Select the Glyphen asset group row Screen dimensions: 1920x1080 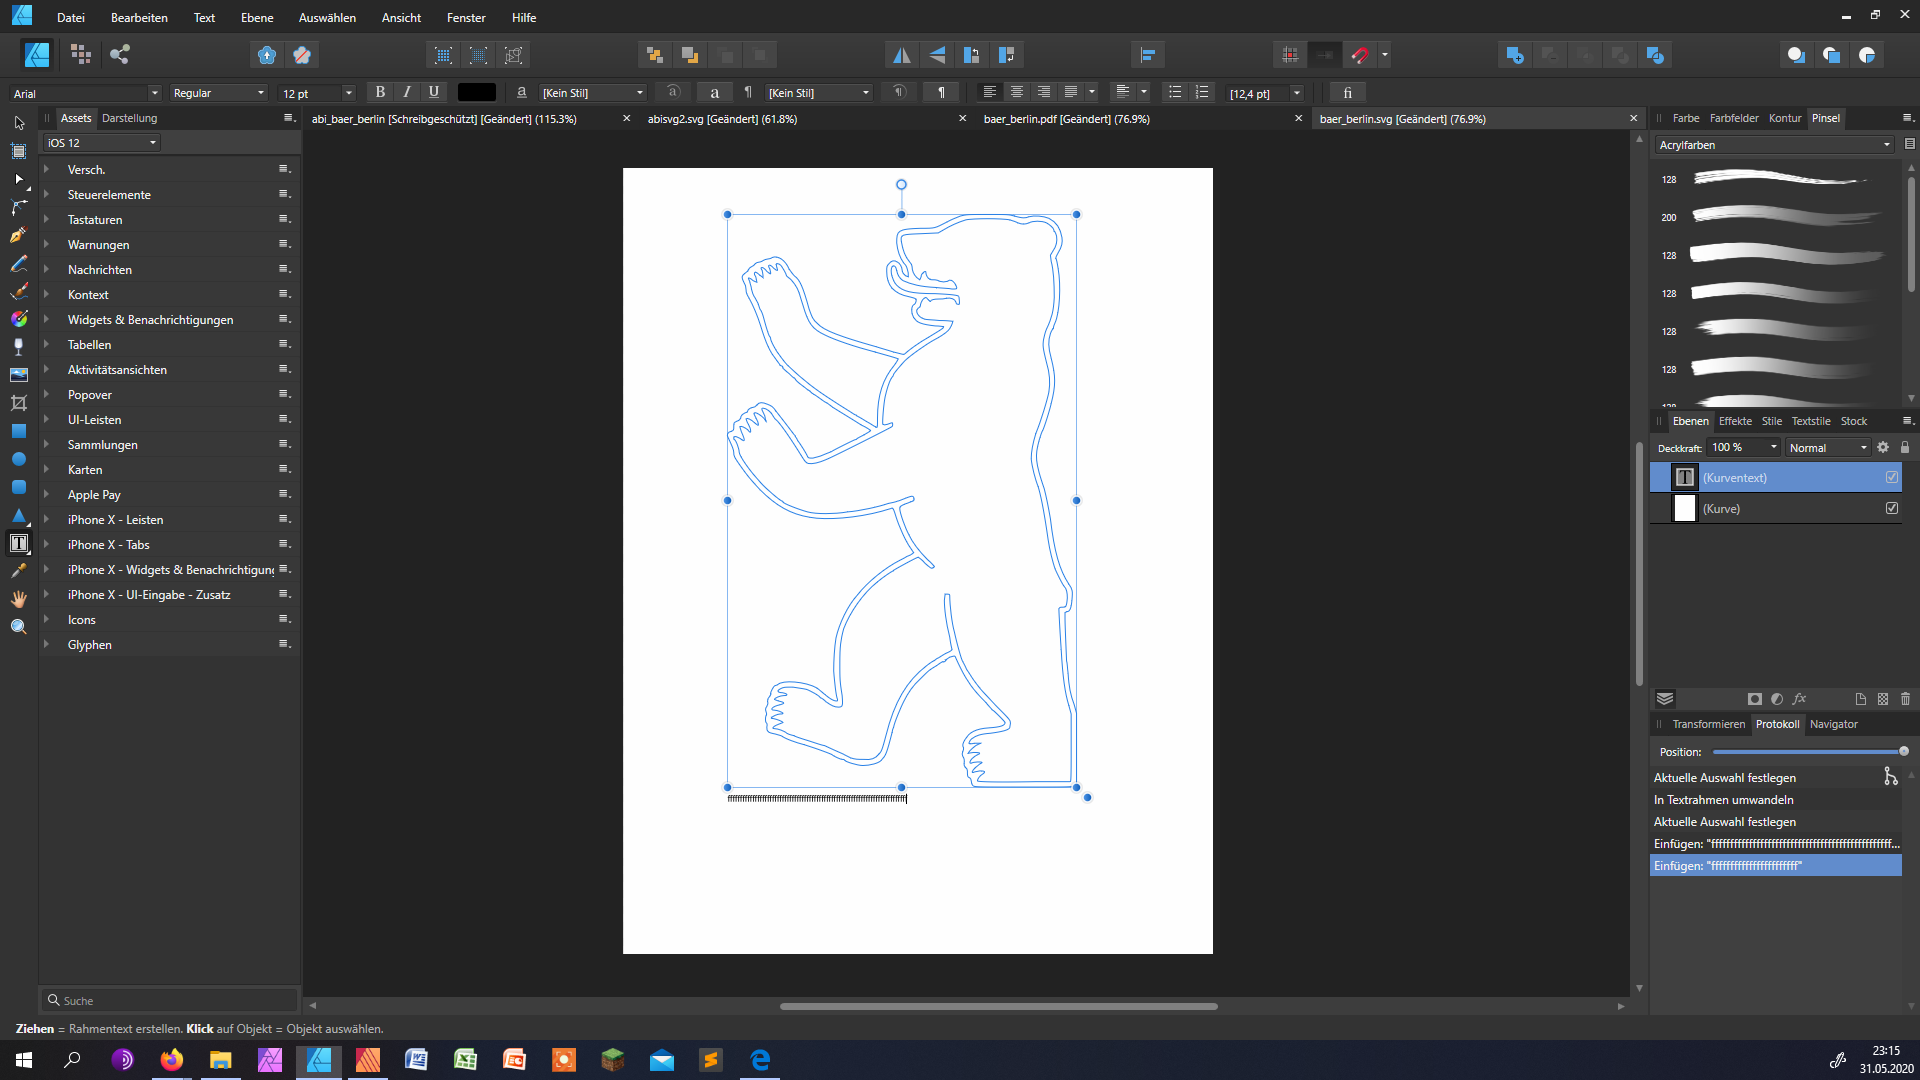coord(170,645)
